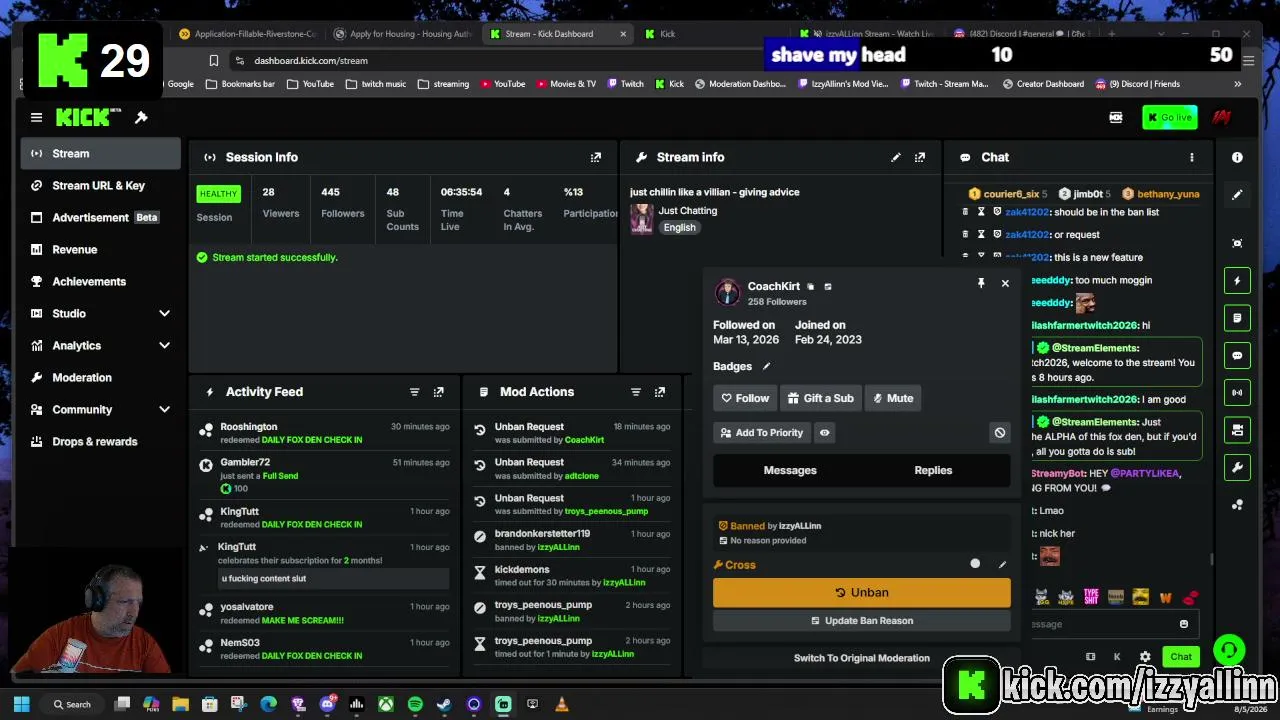Image resolution: width=1280 pixels, height=720 pixels.
Task: Toggle the white switch on the Cross row
Action: [975, 564]
